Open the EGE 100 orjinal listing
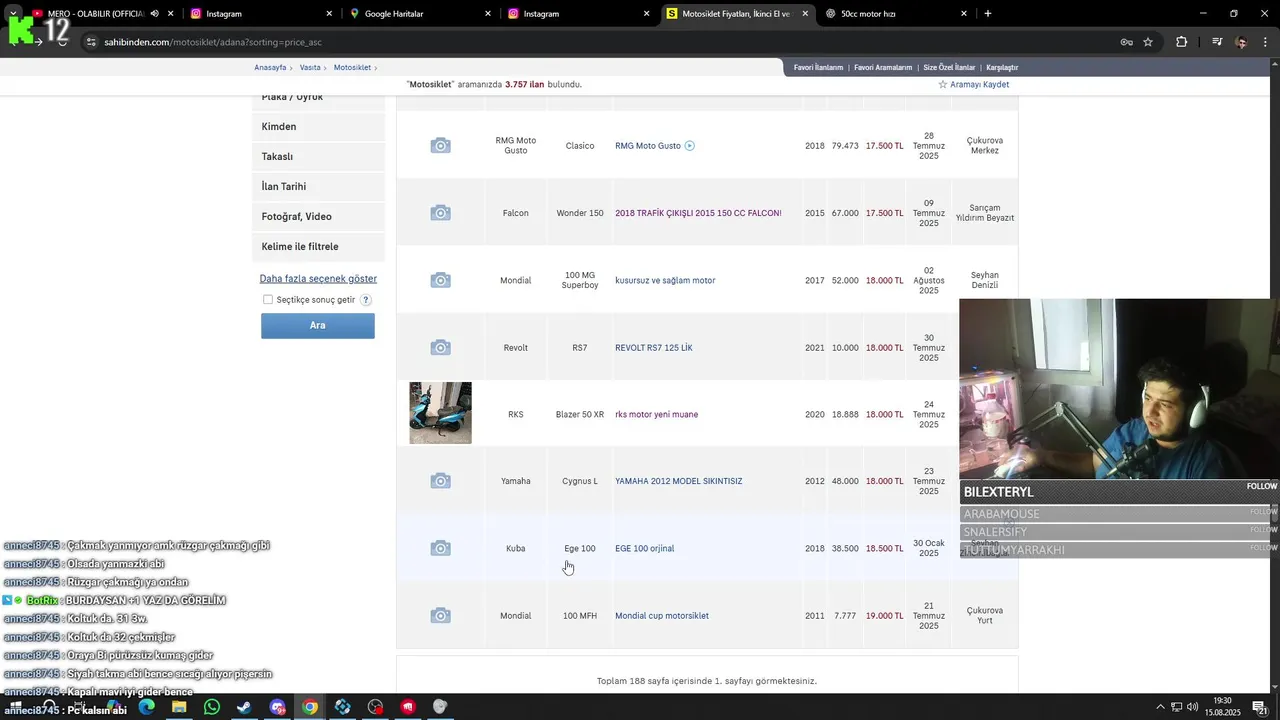Screen dimensions: 1280x720 pyautogui.click(x=644, y=549)
